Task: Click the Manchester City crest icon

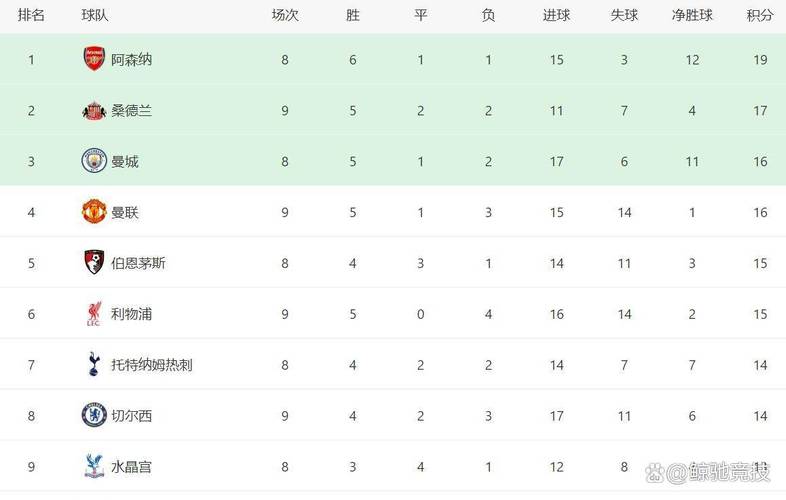Action: (94, 161)
